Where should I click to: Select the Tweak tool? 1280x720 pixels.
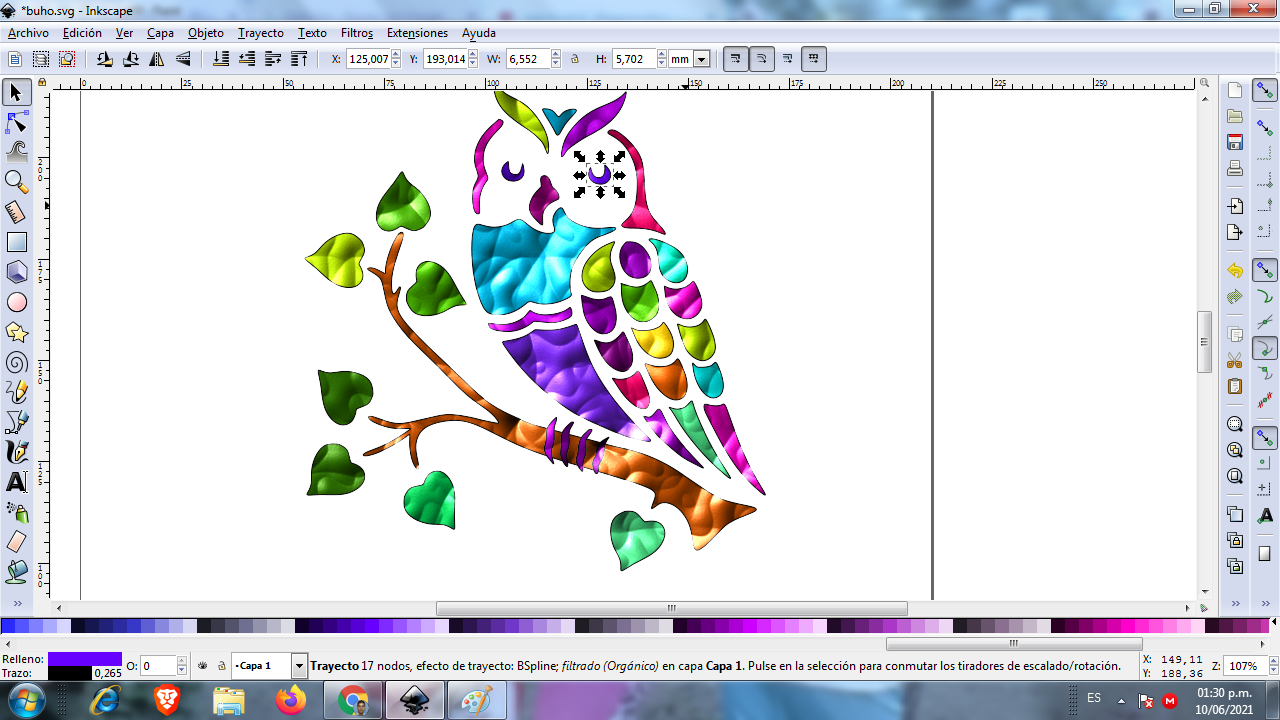[x=16, y=152]
